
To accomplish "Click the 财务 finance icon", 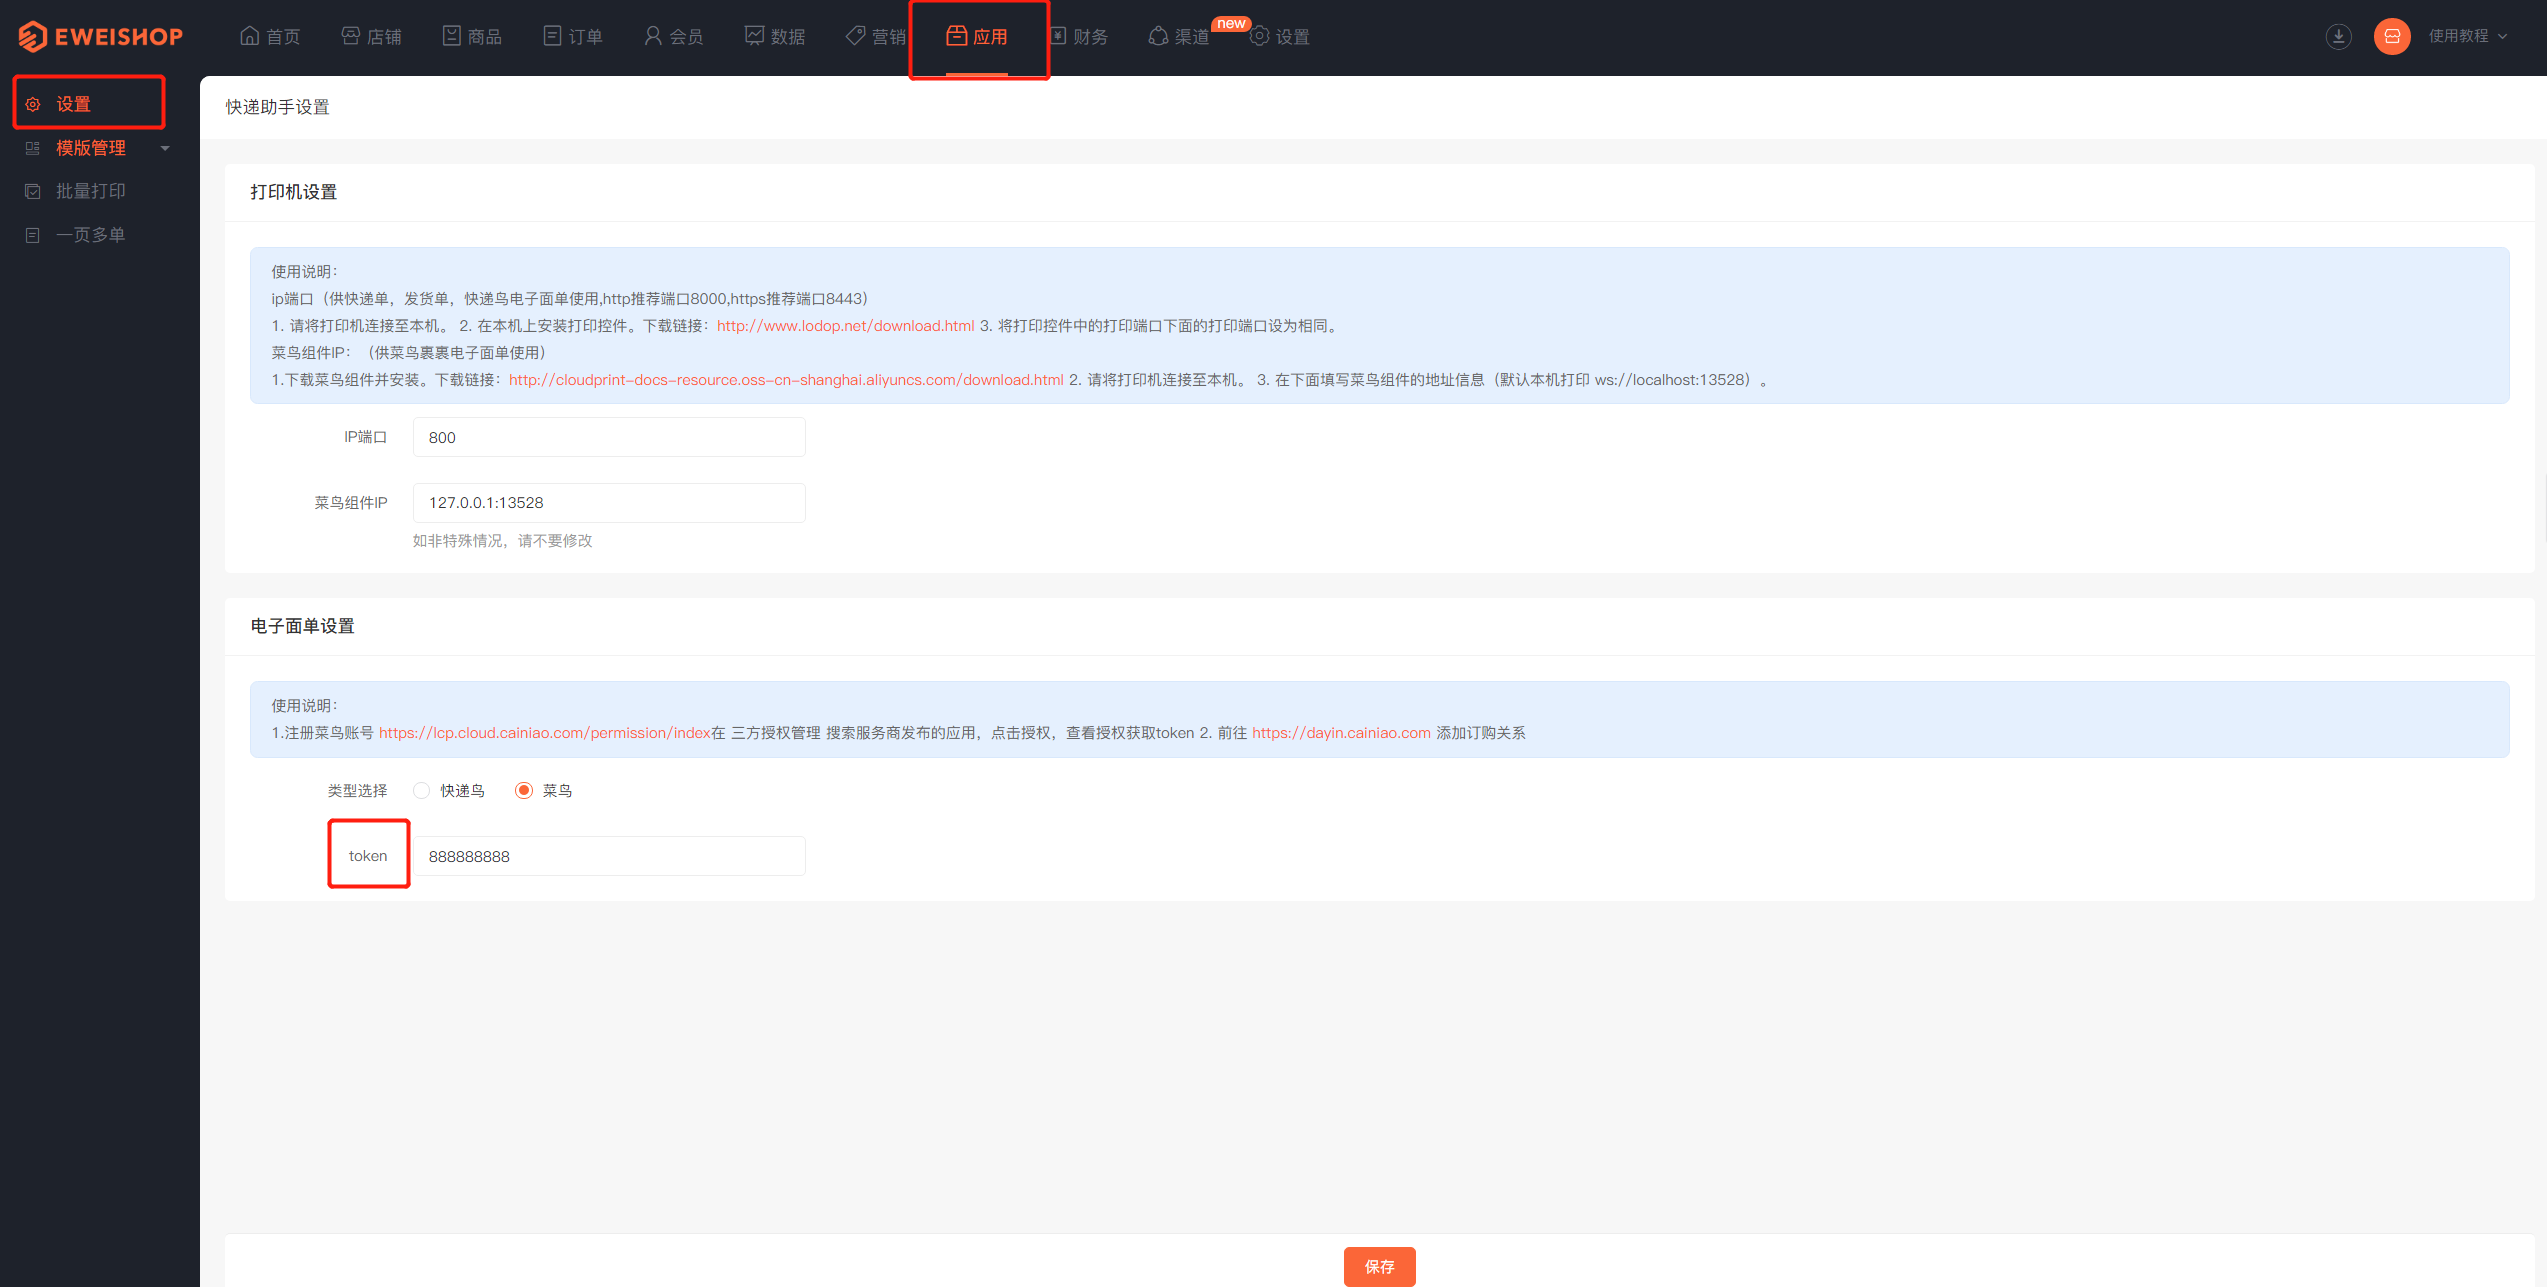I will pos(1057,36).
